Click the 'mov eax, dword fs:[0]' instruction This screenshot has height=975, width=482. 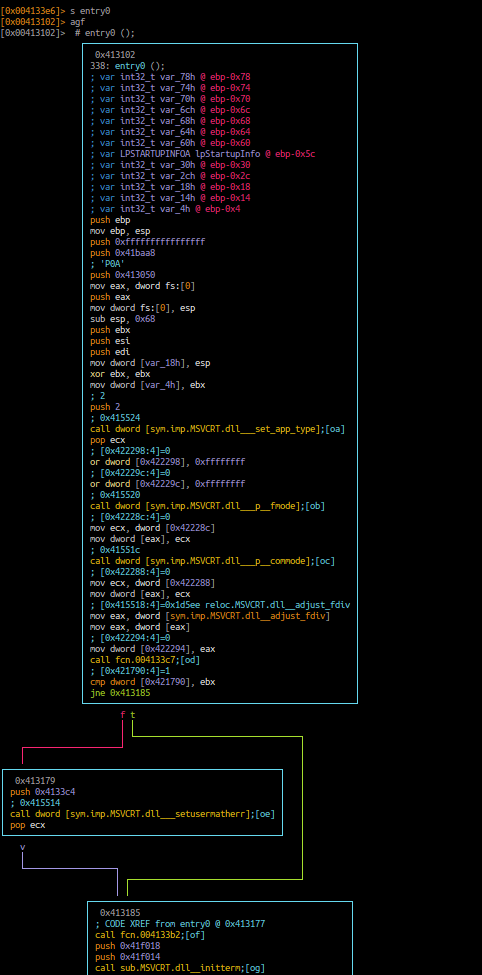tap(142, 285)
